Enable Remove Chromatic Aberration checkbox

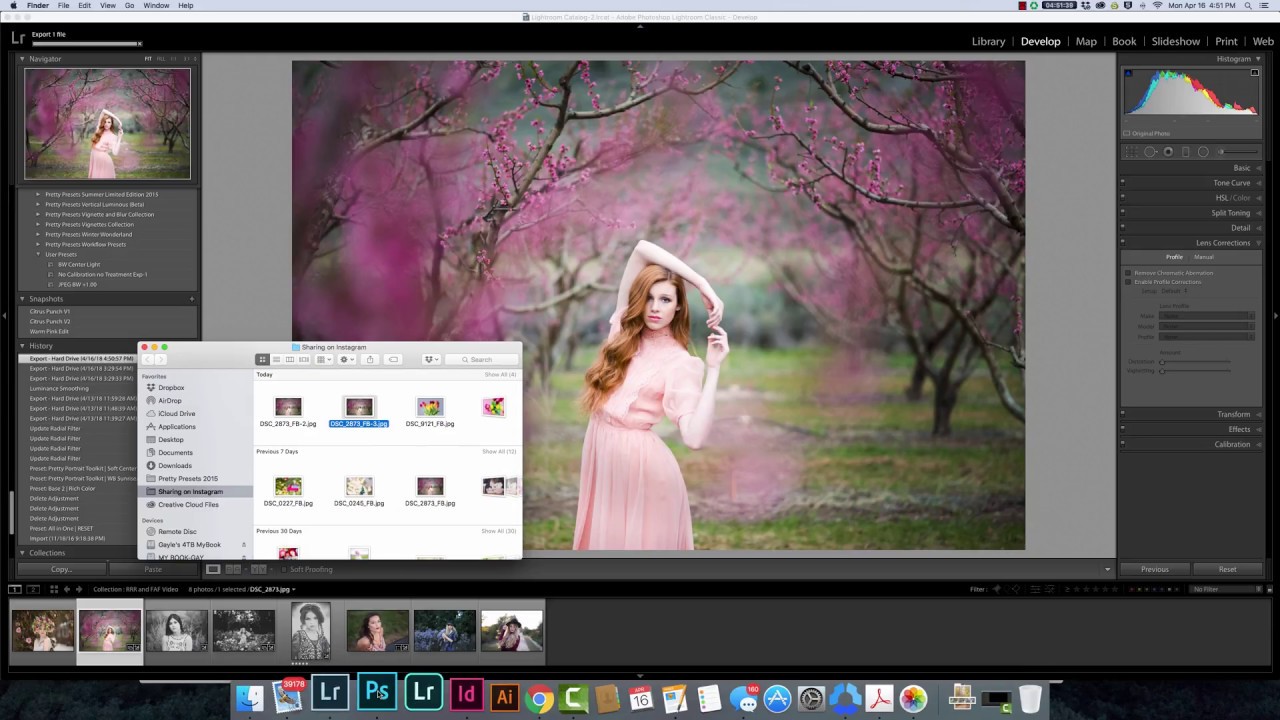pyautogui.click(x=1128, y=273)
